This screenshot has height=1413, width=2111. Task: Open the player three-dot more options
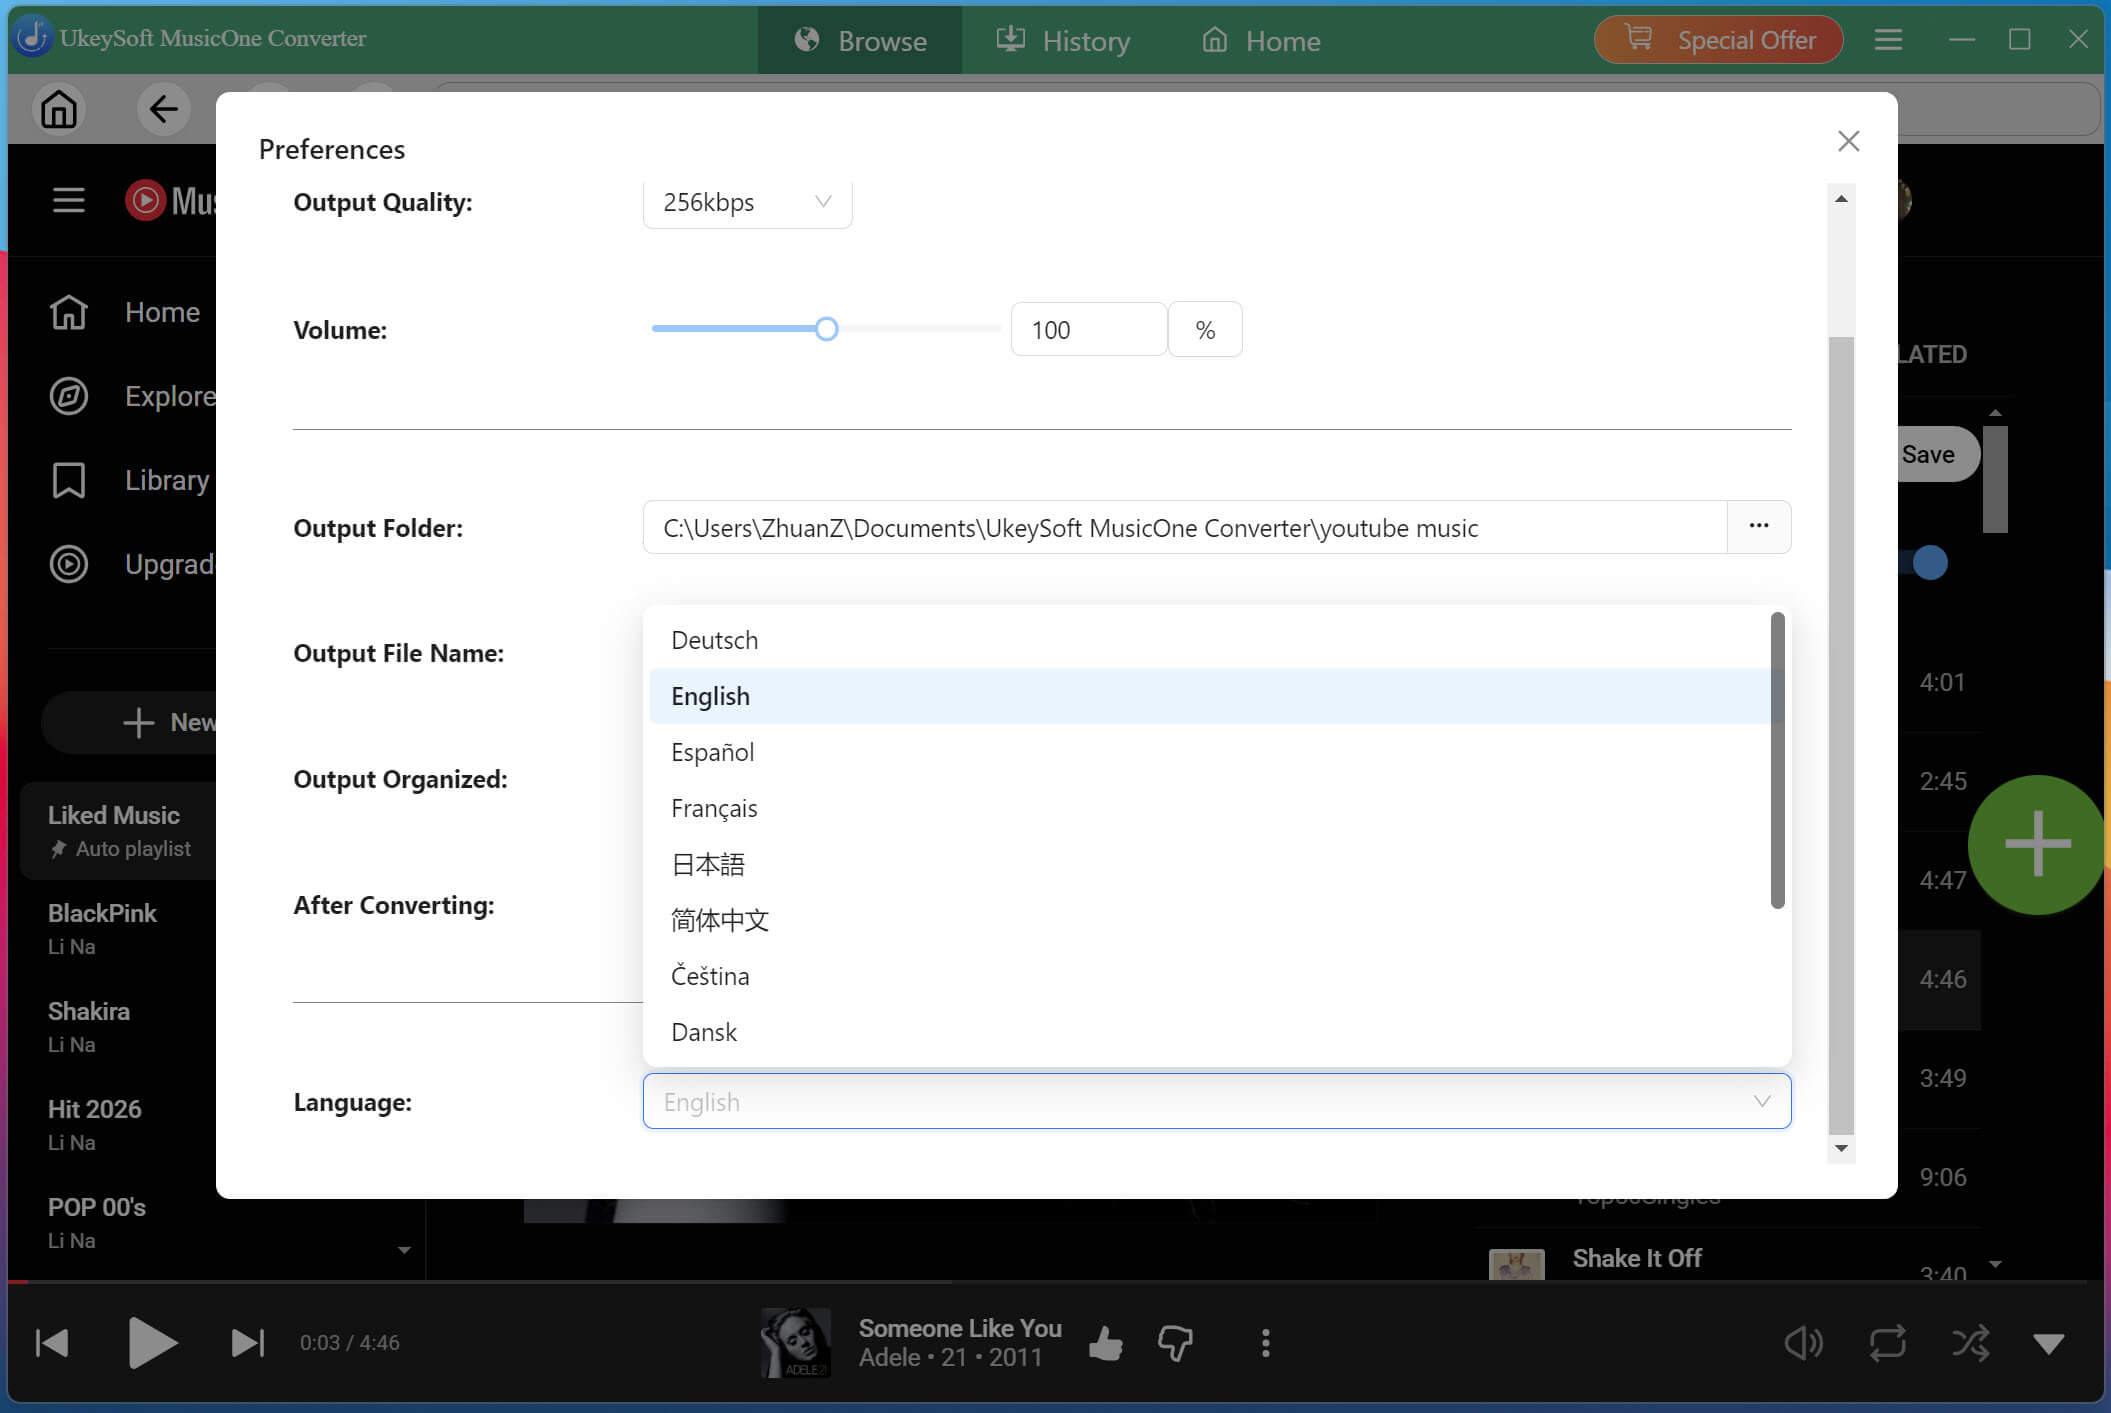pos(1266,1343)
